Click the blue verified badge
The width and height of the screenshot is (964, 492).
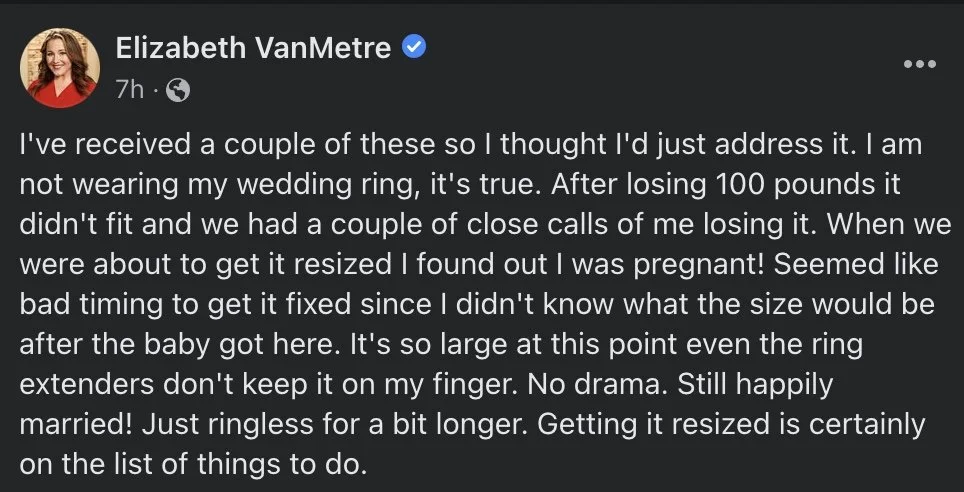(x=414, y=46)
